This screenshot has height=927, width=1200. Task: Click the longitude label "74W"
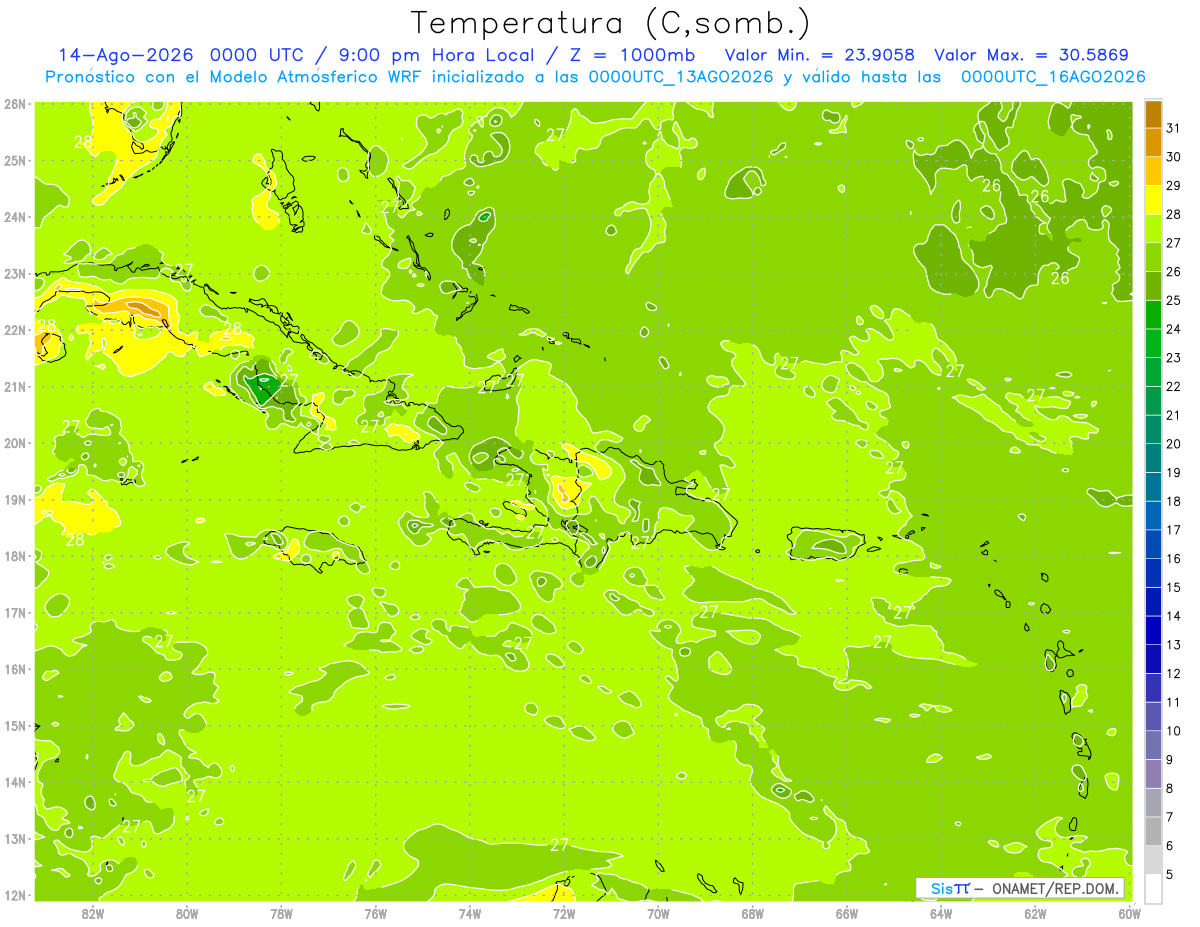coord(470,912)
